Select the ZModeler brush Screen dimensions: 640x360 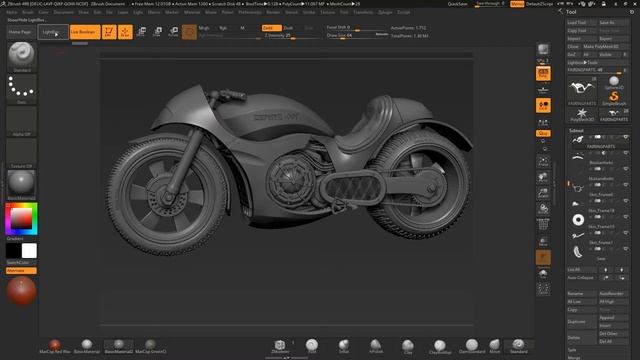[280, 347]
